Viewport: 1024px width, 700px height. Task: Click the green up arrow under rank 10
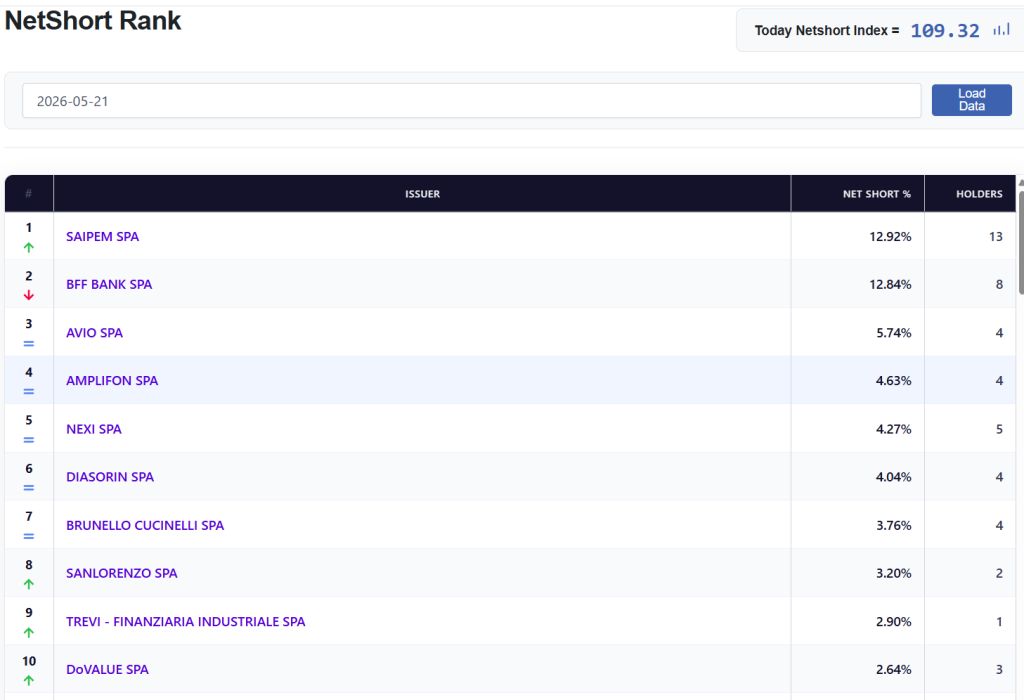pos(29,680)
